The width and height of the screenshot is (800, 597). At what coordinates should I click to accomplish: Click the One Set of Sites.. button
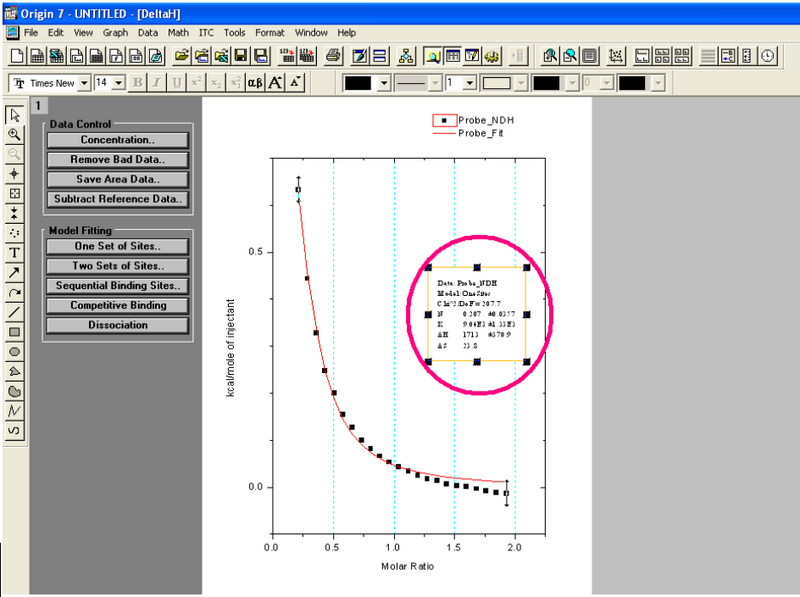[x=118, y=246]
